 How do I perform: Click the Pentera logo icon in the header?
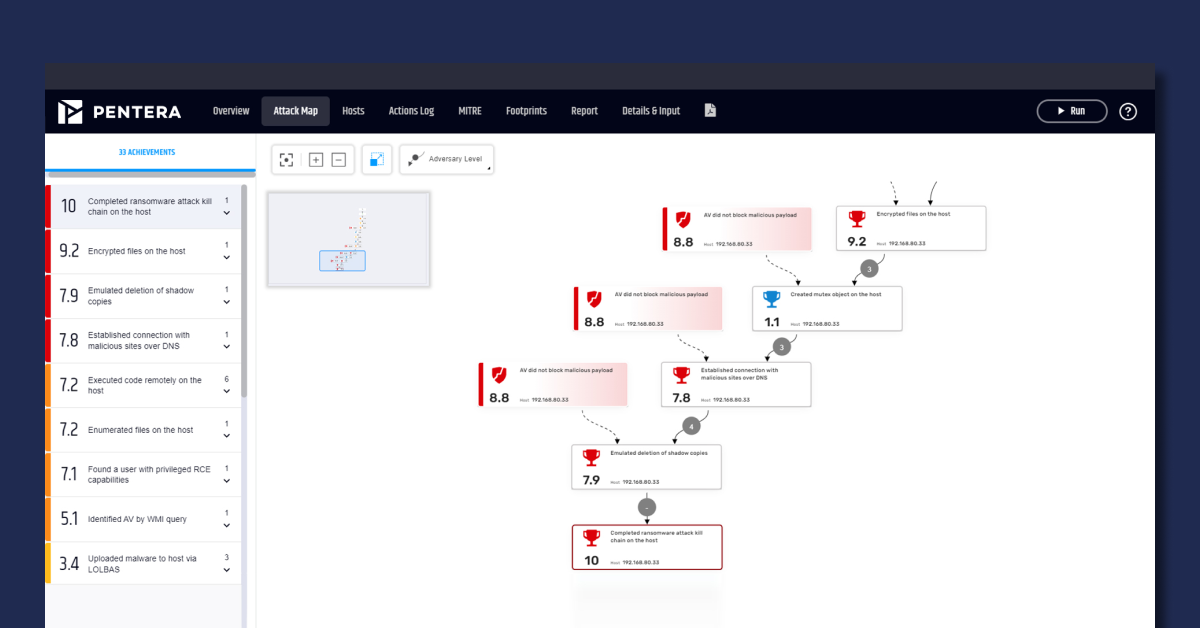click(x=71, y=111)
